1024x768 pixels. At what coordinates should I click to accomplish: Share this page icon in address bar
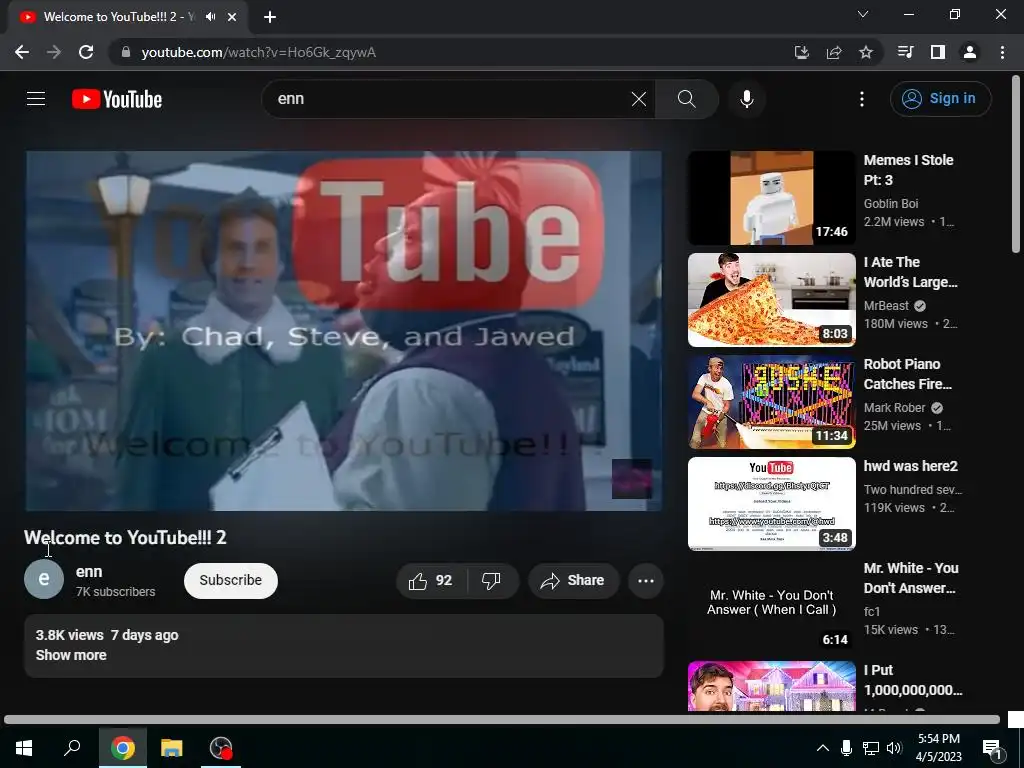(x=834, y=52)
